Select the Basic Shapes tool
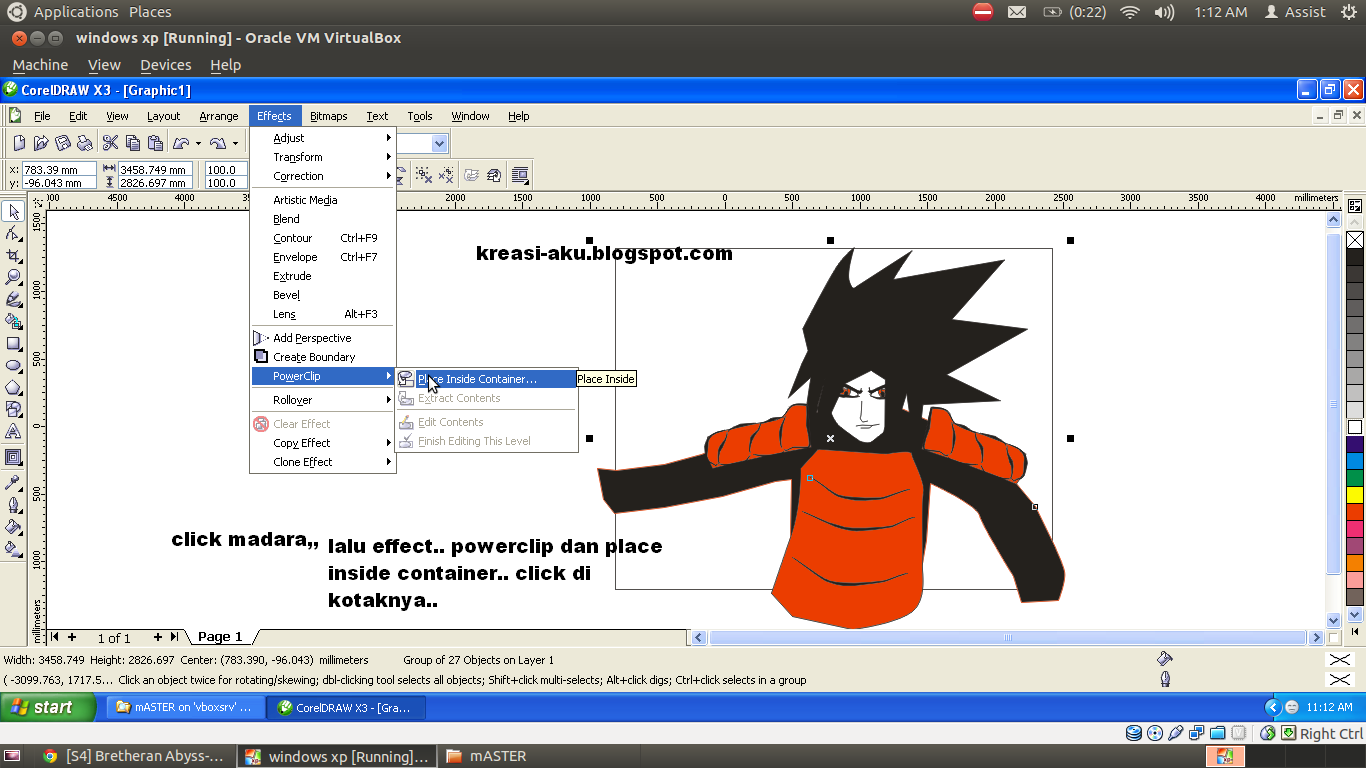Screen dimensions: 1366x768 click(x=14, y=409)
